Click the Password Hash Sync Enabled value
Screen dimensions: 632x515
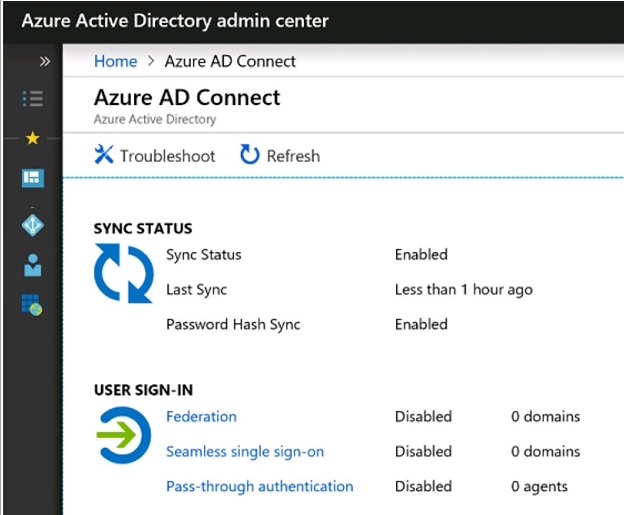(x=421, y=324)
